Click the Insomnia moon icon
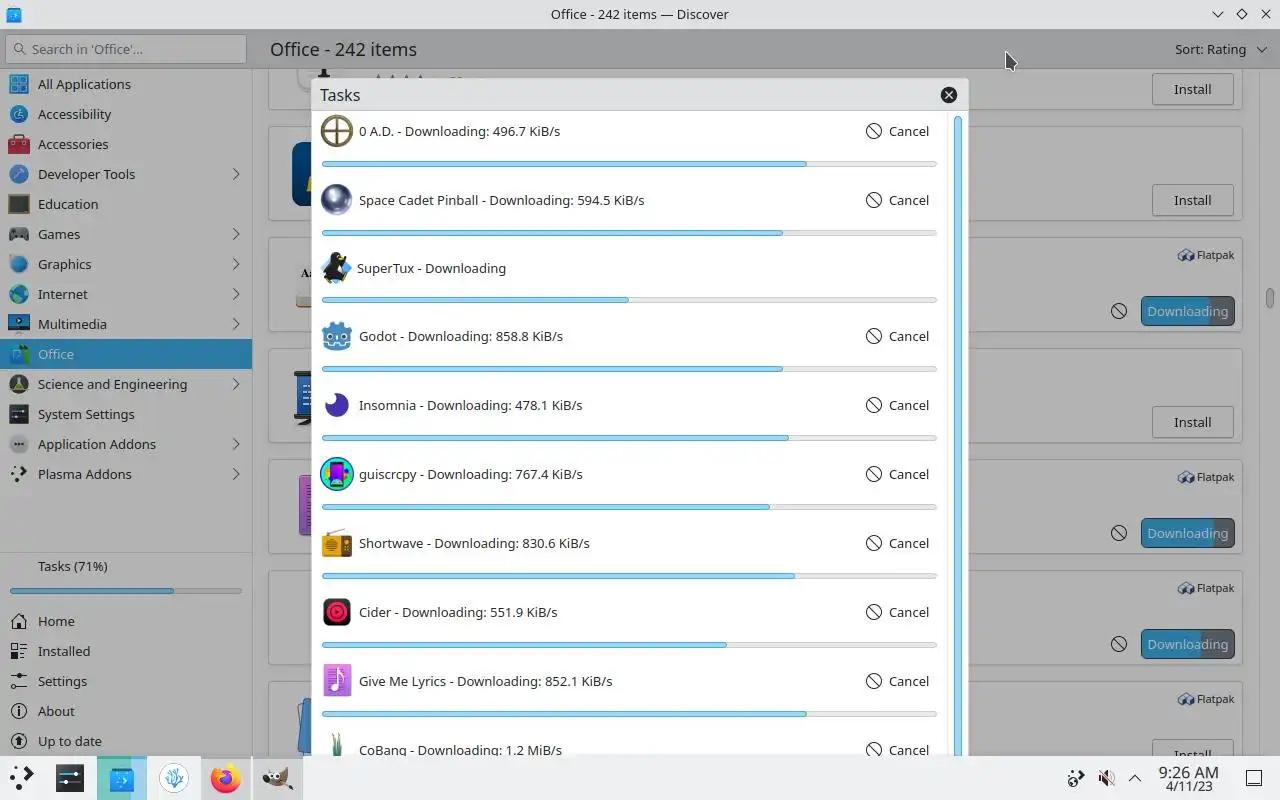Image resolution: width=1280 pixels, height=800 pixels. pyautogui.click(x=337, y=405)
